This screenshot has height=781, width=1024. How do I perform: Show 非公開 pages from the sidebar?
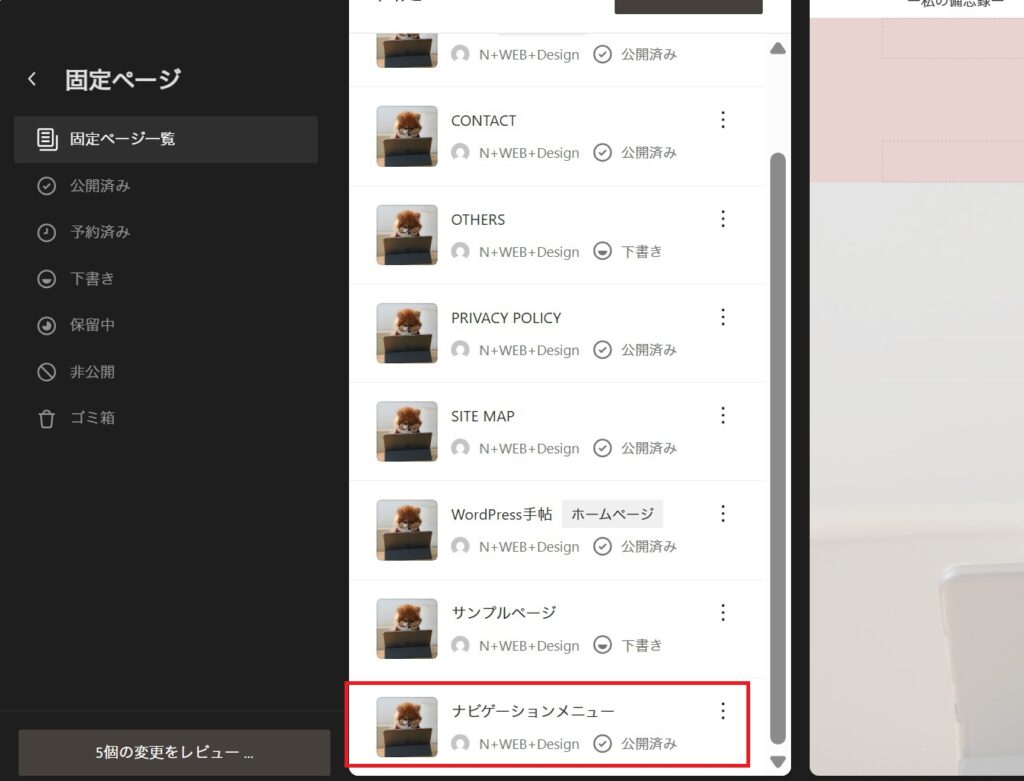tap(92, 372)
